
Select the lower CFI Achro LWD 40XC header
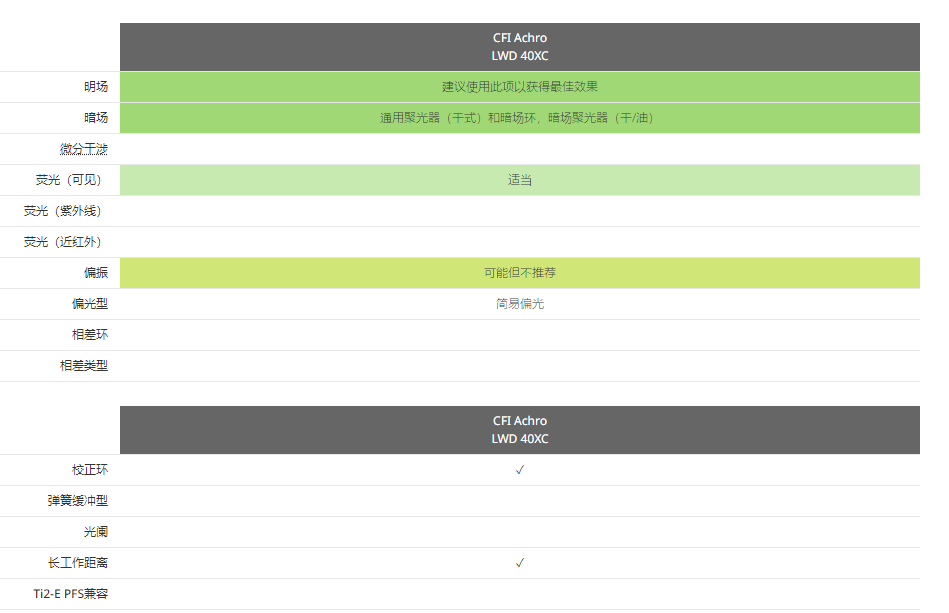tap(519, 430)
